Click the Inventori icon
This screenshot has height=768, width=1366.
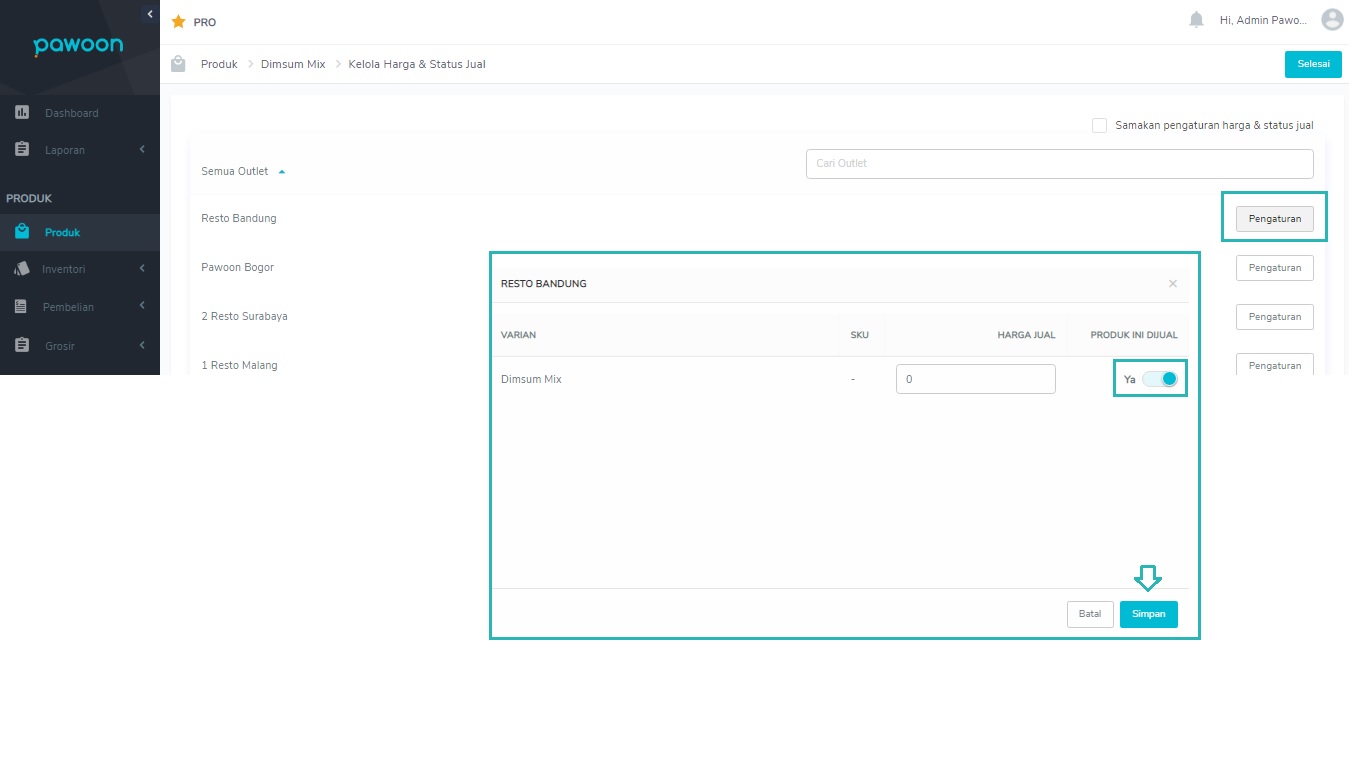click(x=22, y=269)
